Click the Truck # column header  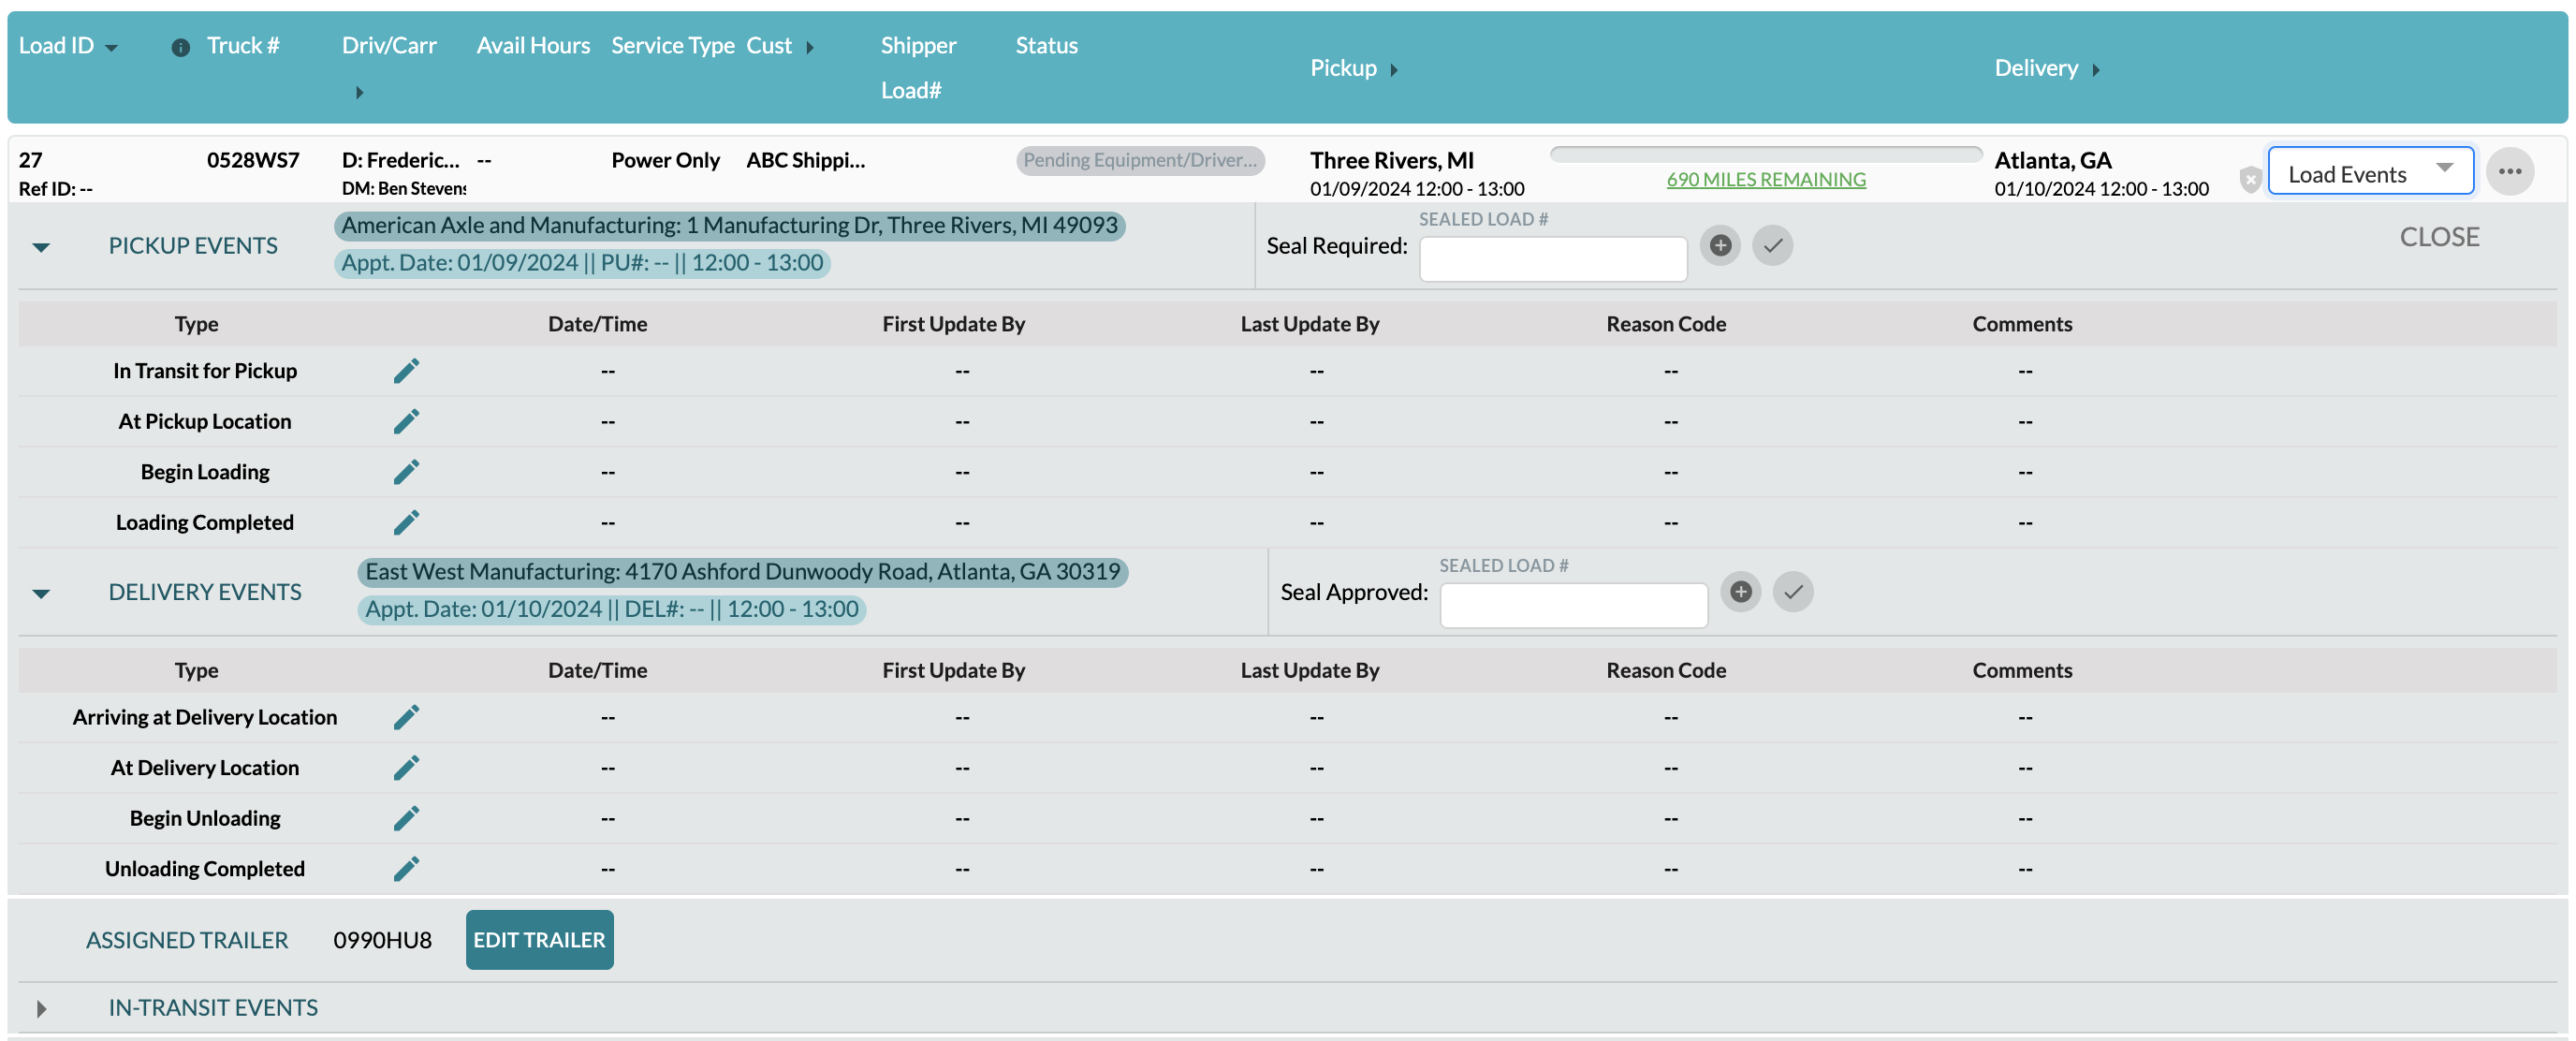tap(243, 45)
